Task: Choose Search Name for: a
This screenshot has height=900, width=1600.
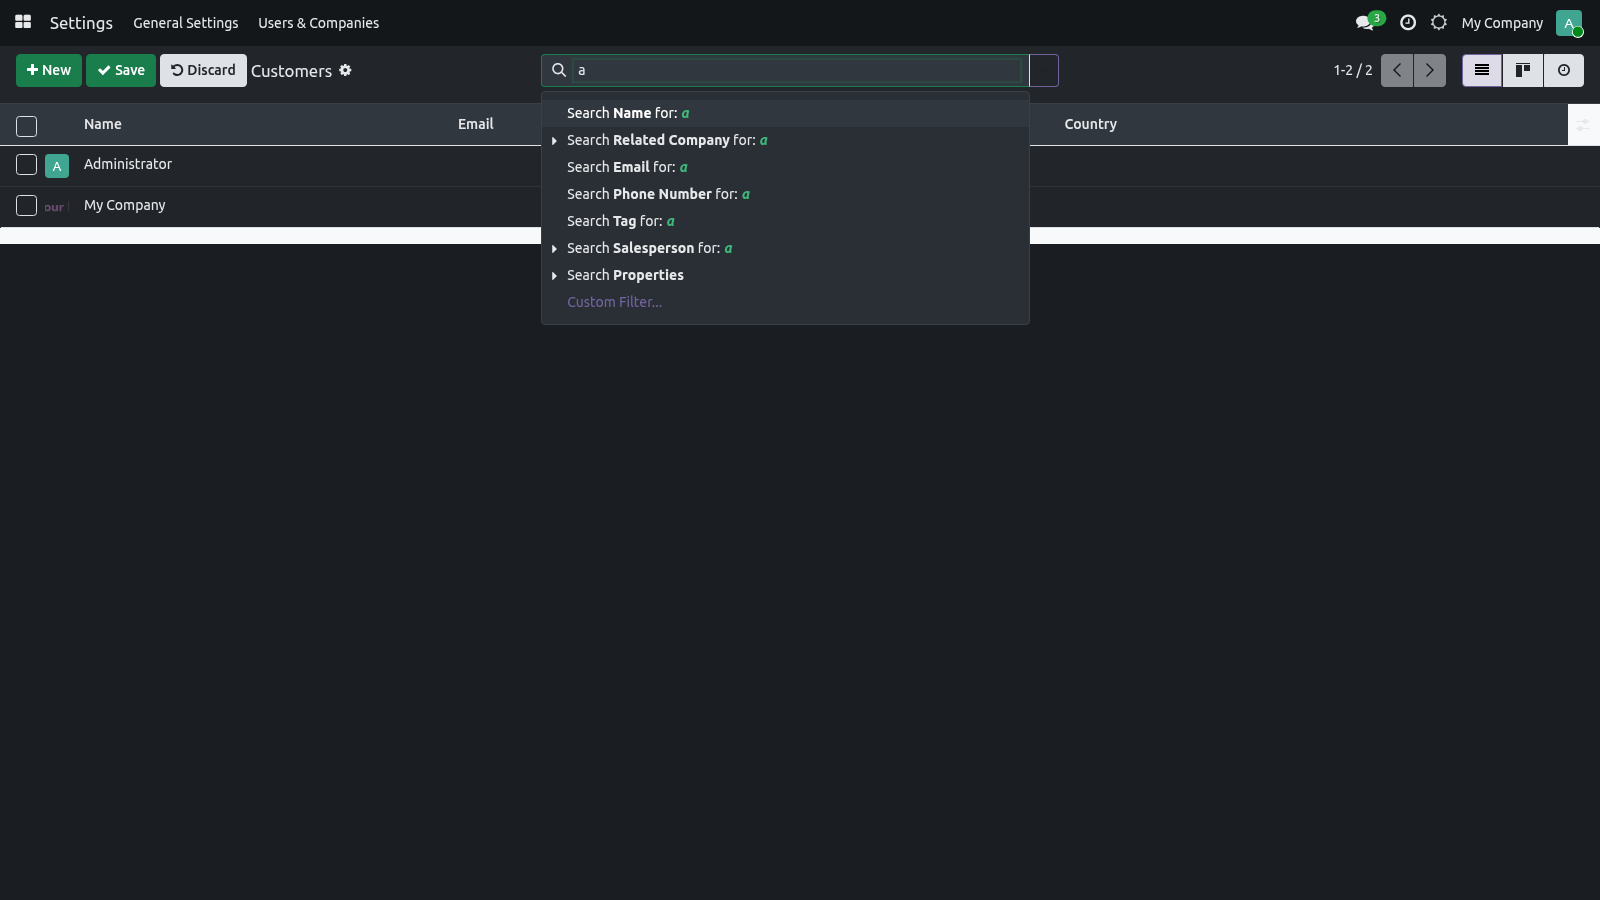Action: [785, 113]
